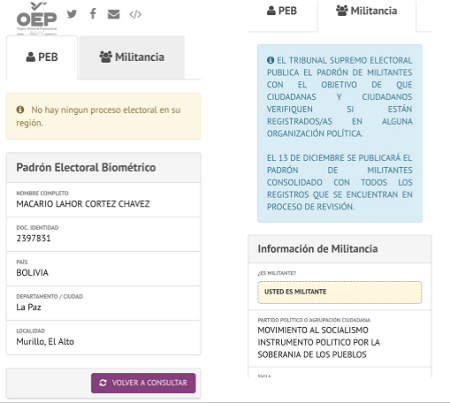Click the VOLVER A CONSULTAR button
The image size is (450, 403).
tap(143, 383)
